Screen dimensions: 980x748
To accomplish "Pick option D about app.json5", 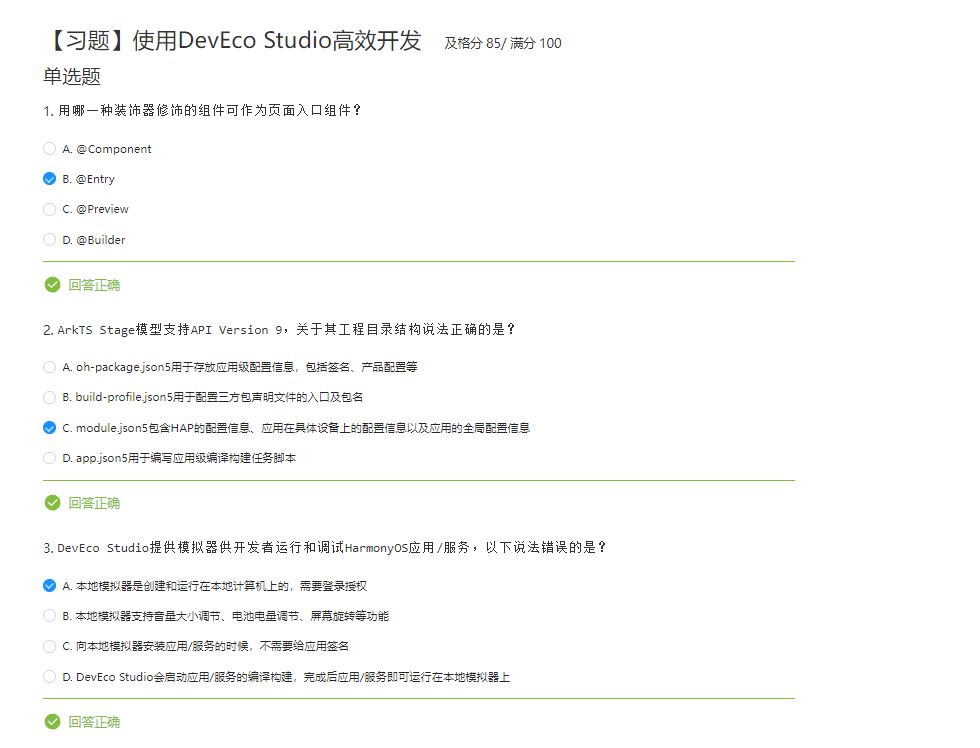I will click(49, 458).
